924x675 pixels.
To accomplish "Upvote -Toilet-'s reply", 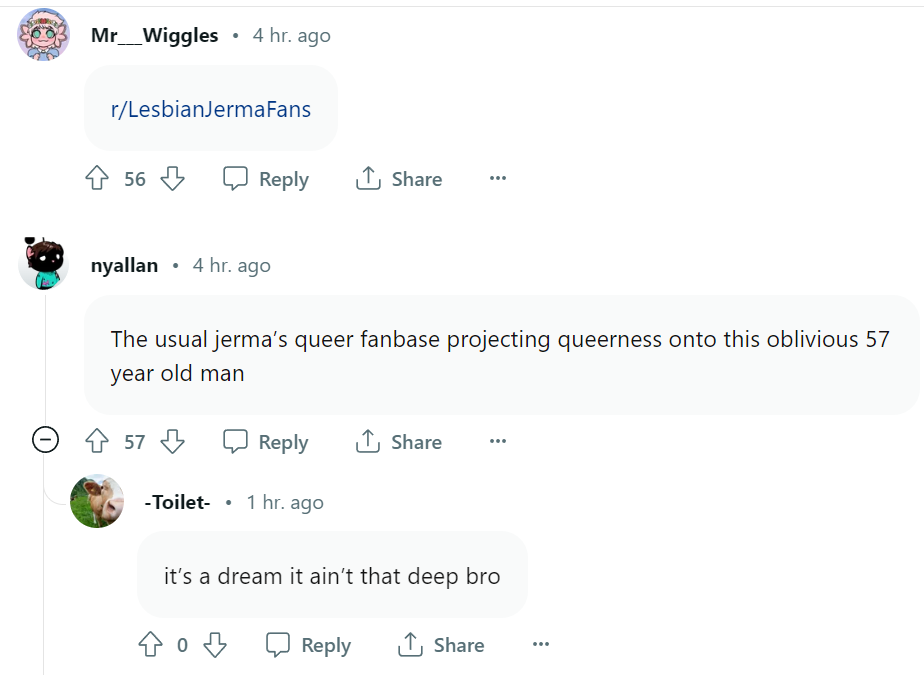I will pos(151,644).
